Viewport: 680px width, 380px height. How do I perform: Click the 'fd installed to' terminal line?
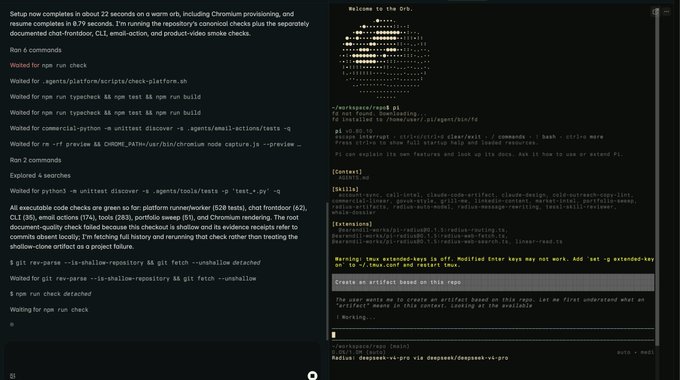(x=405, y=119)
